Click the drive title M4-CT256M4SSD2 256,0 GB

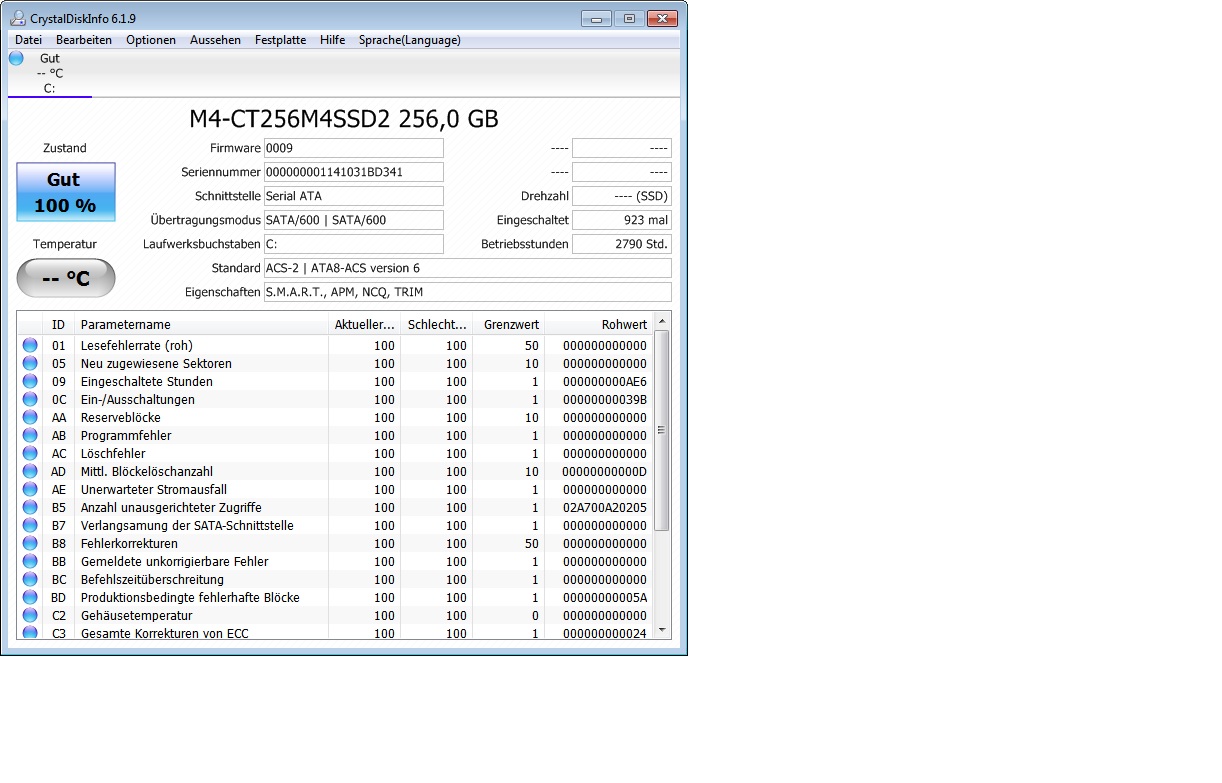coord(344,119)
